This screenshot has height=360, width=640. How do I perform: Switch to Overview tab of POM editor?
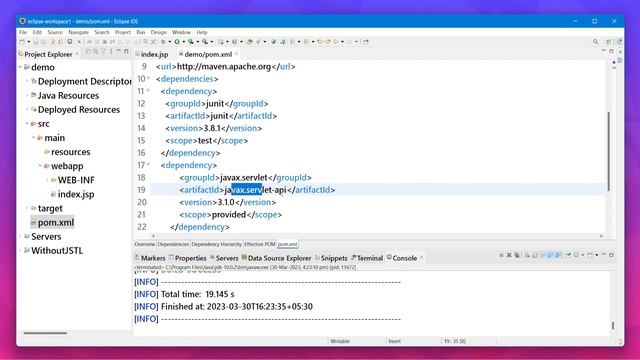click(x=144, y=244)
